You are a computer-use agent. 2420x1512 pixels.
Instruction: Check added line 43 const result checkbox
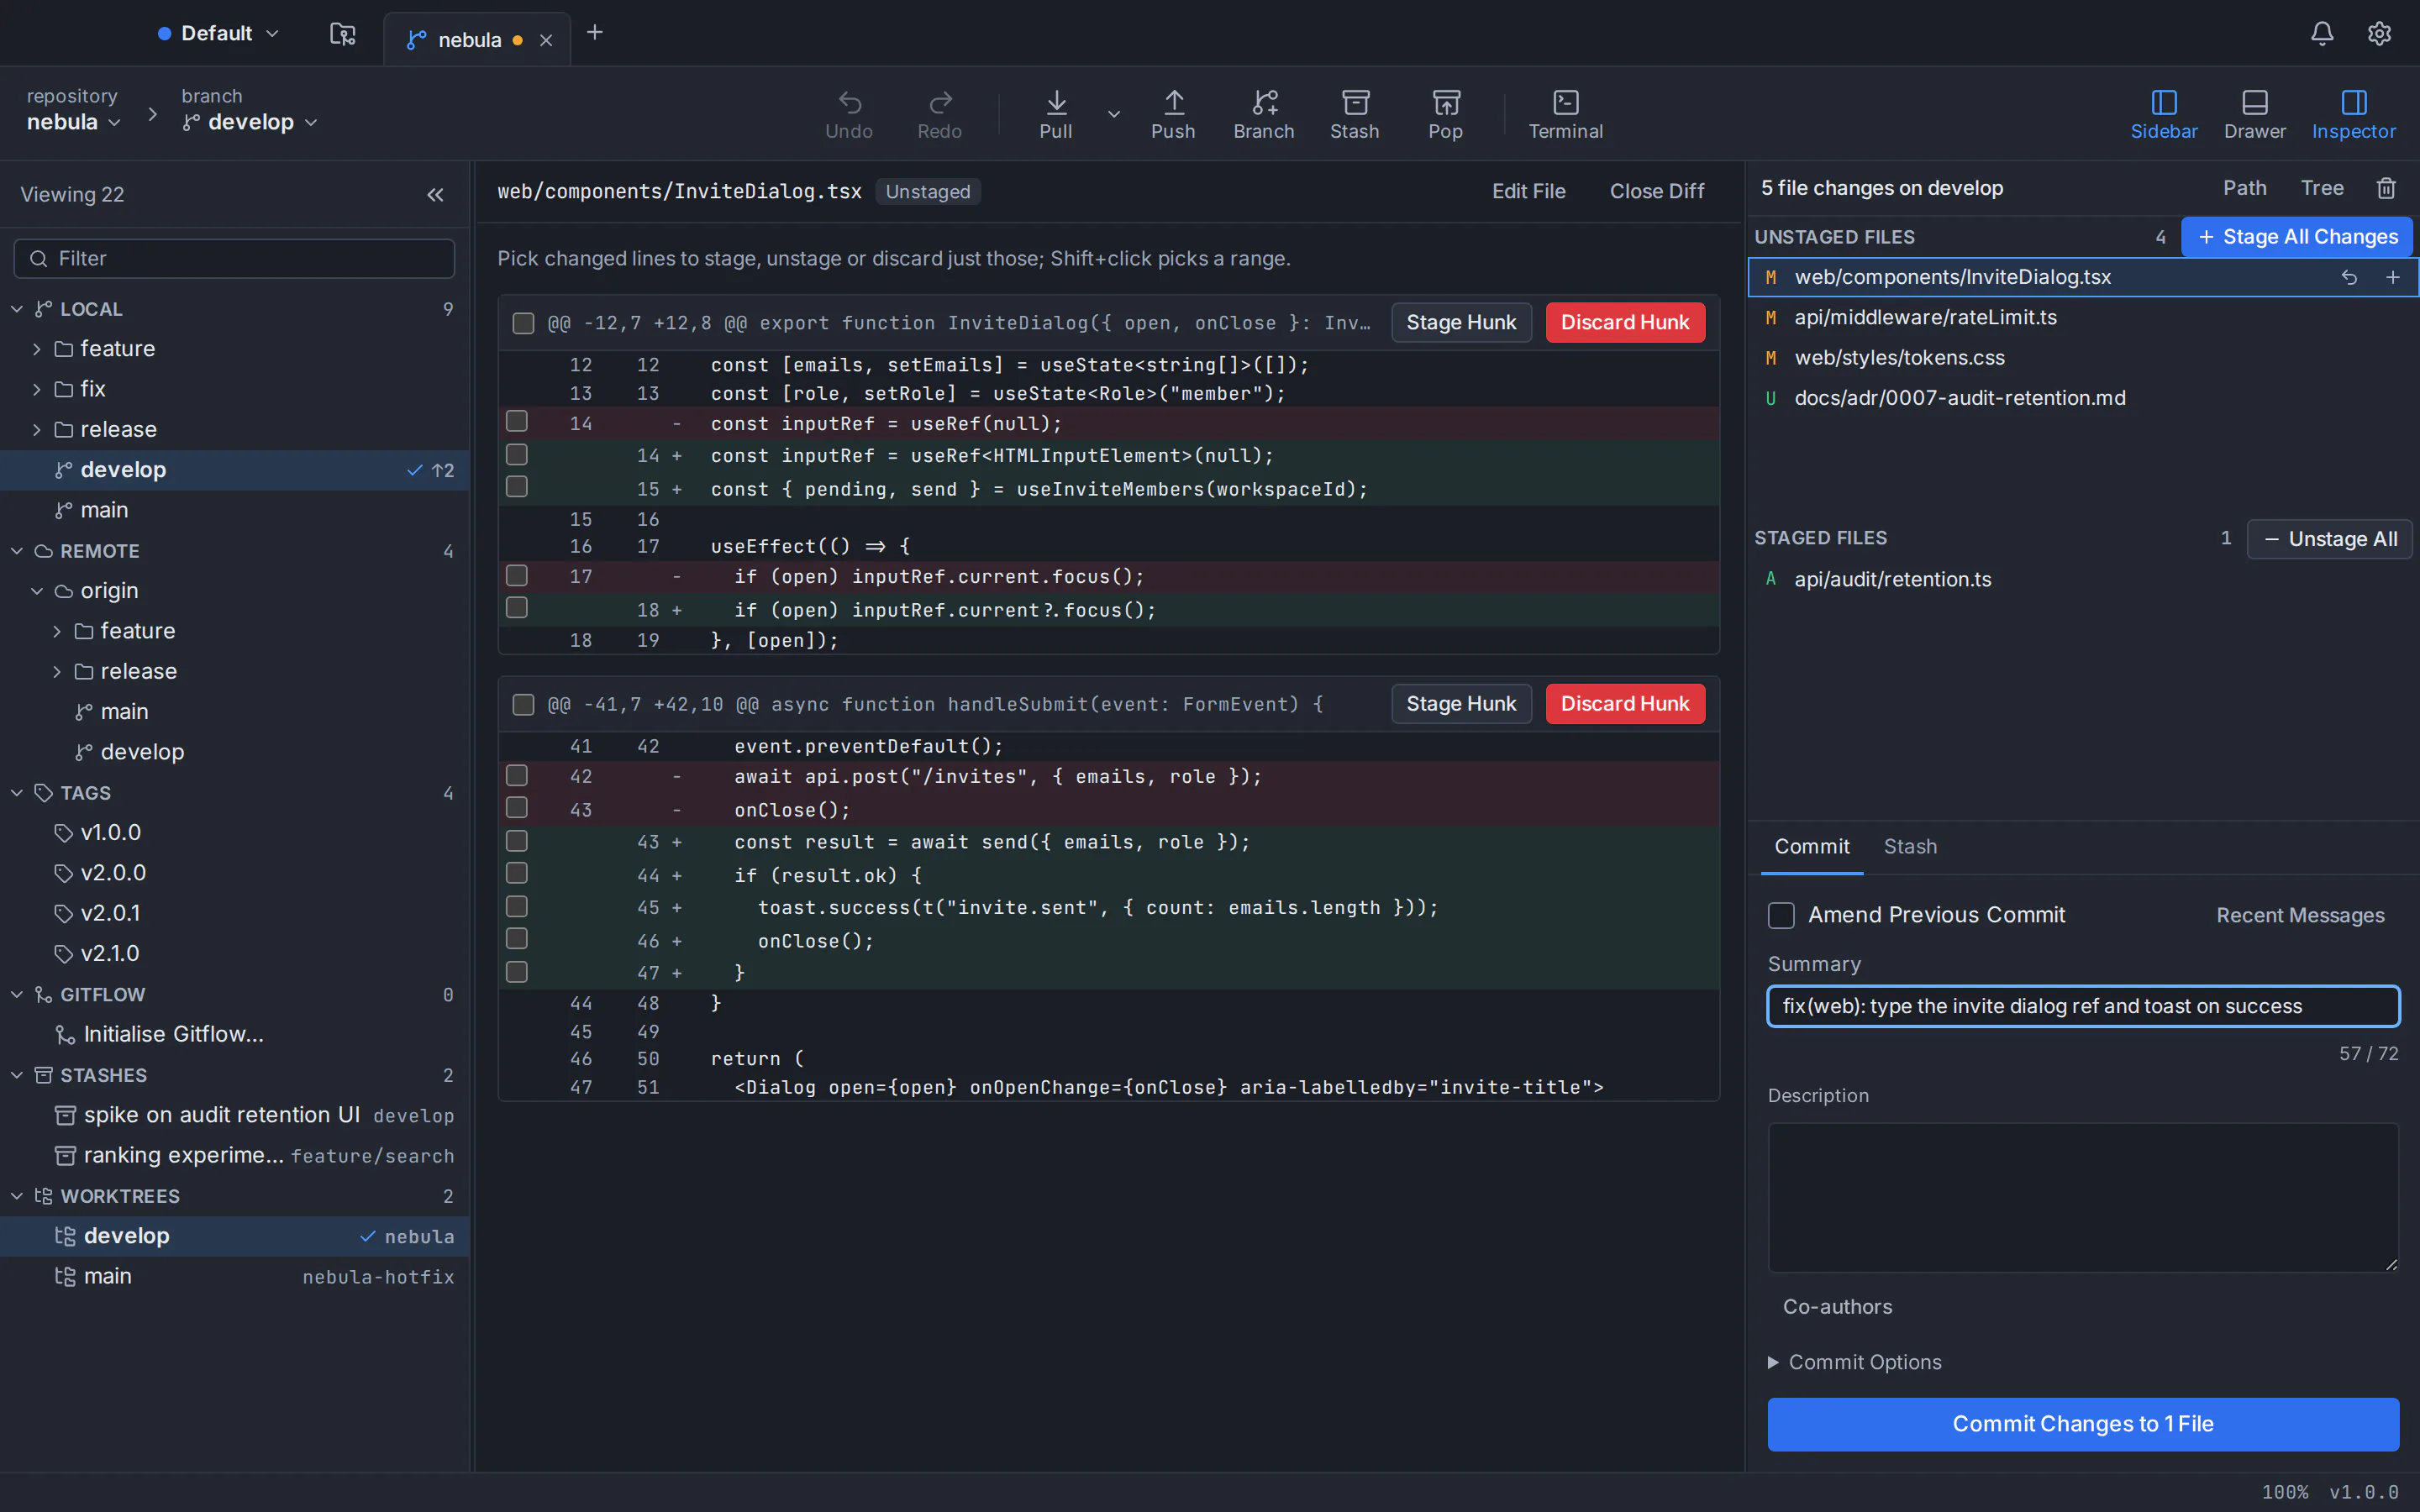pos(517,841)
